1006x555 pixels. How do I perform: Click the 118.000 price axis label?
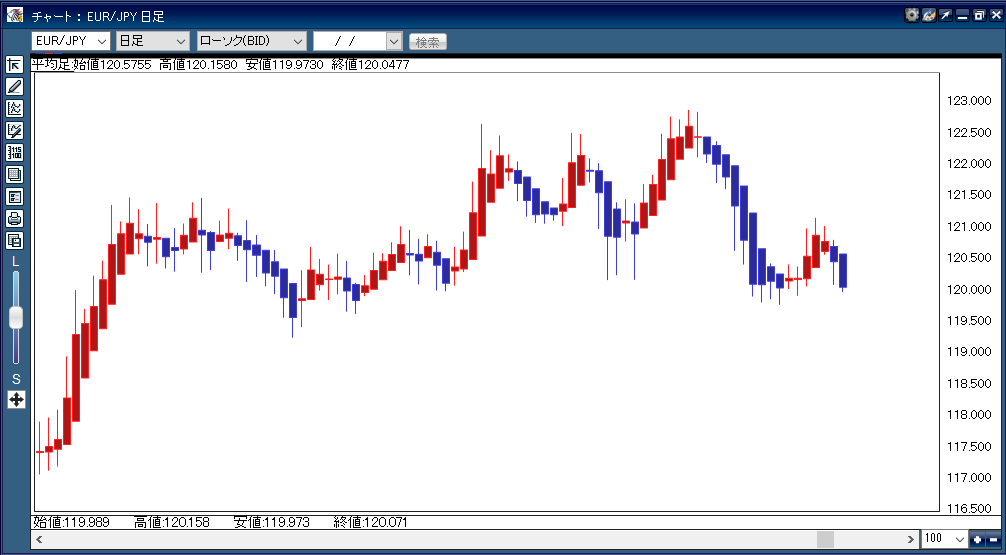point(969,415)
